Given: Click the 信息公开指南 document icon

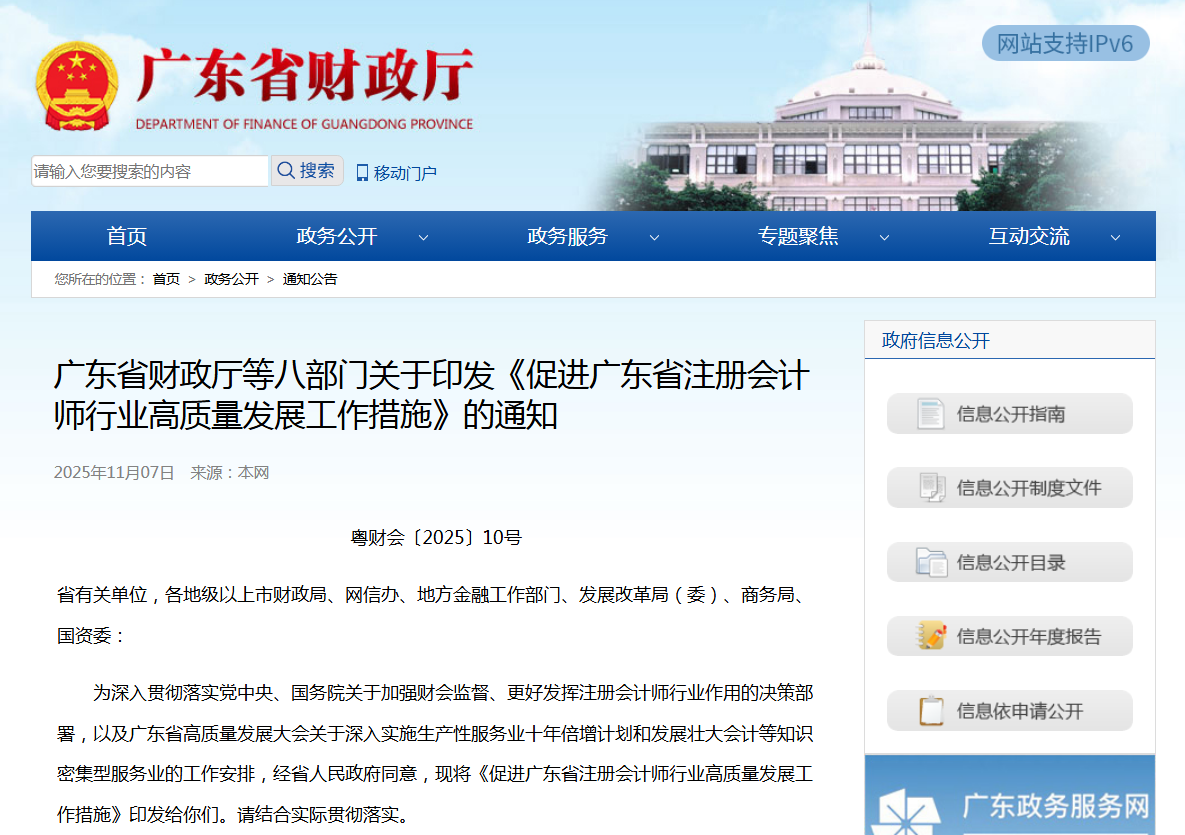Looking at the screenshot, I should (931, 414).
